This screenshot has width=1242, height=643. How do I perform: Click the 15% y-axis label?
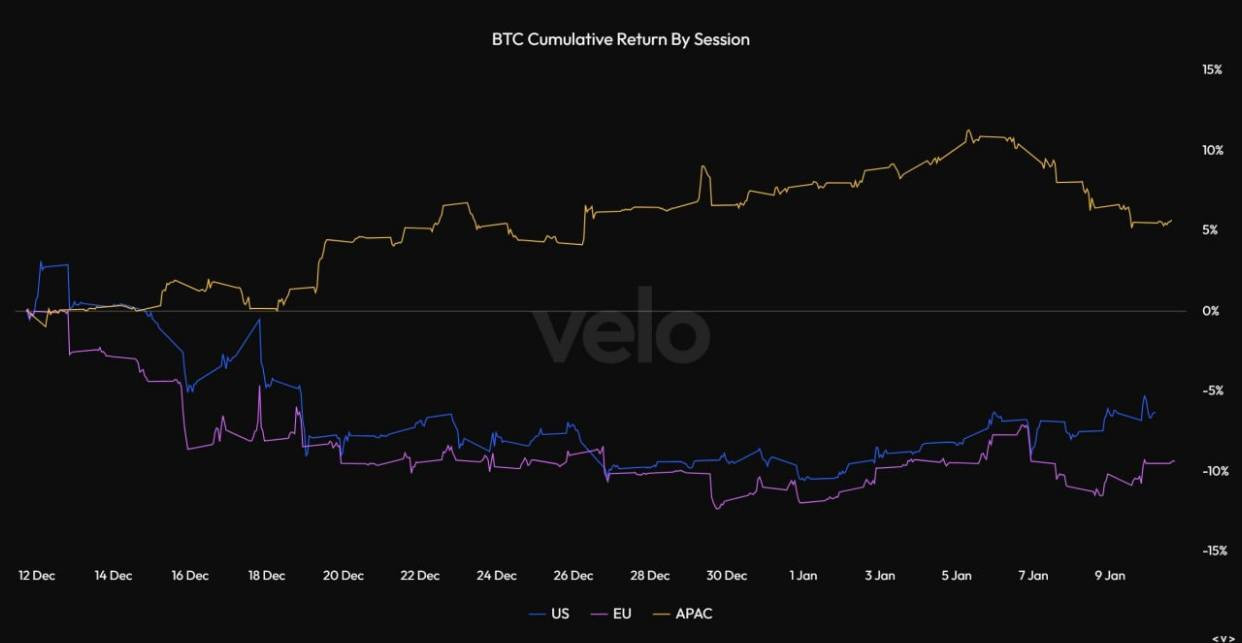point(1211,70)
